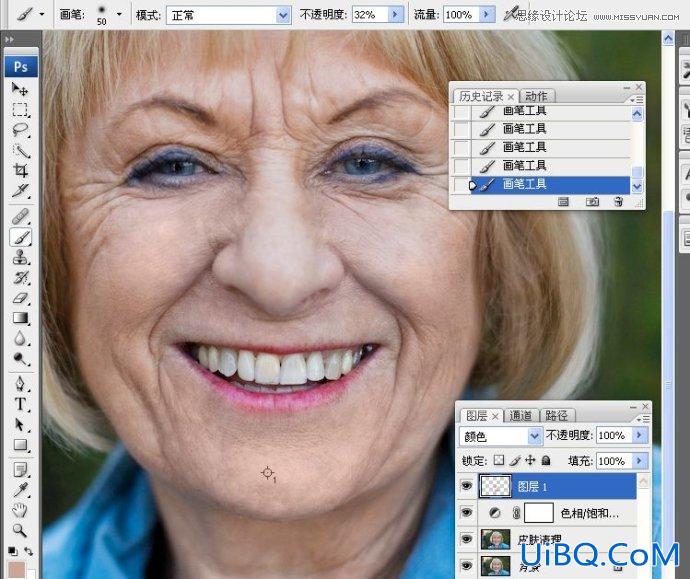
Task: Open History panel options menu
Action: click(637, 100)
